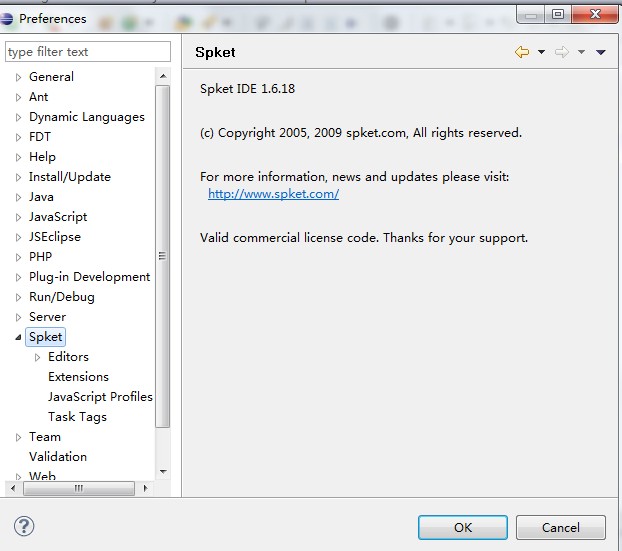Click the help question mark icon

coord(24,526)
